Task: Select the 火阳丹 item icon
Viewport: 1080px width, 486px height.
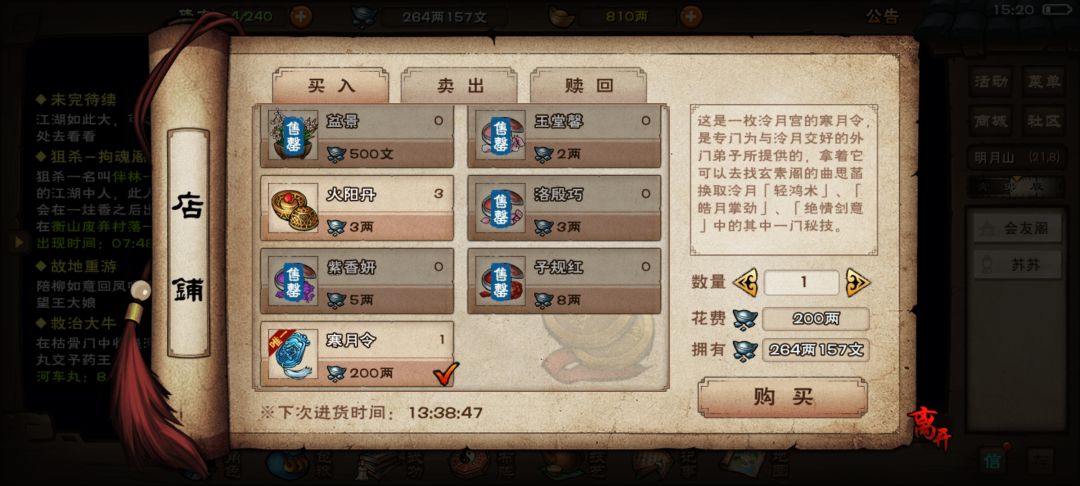Action: pyautogui.click(x=293, y=208)
